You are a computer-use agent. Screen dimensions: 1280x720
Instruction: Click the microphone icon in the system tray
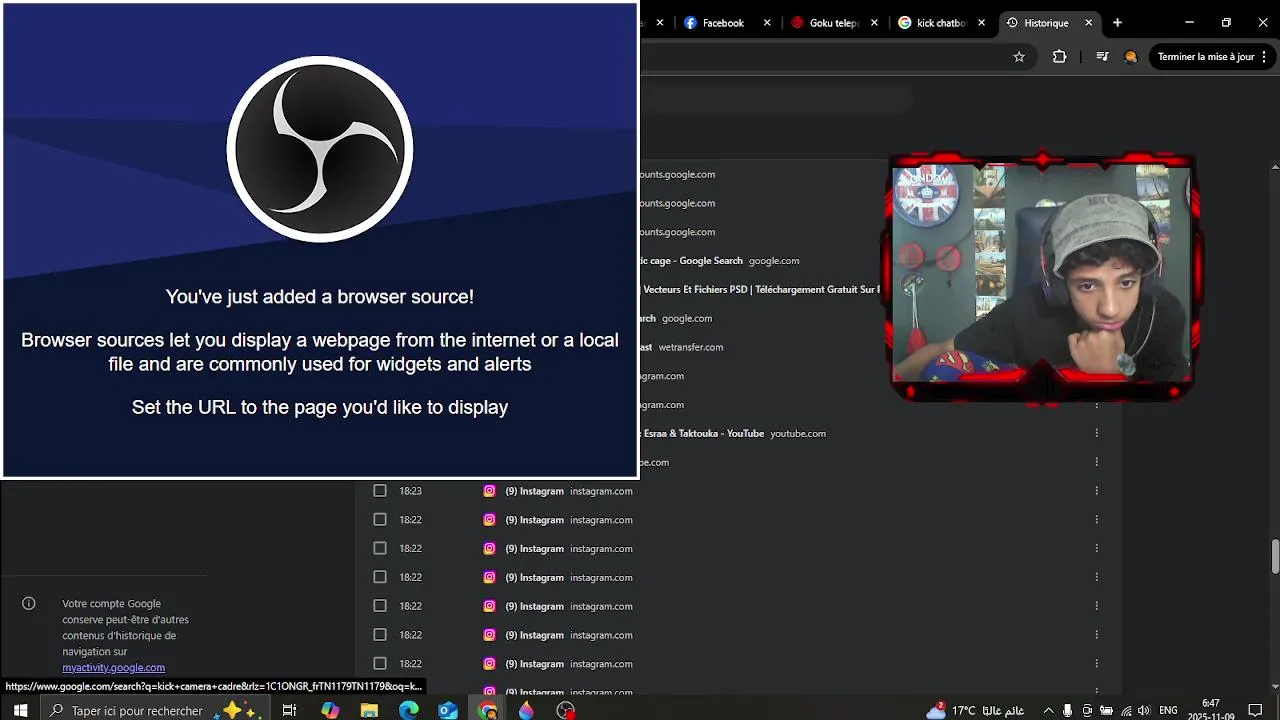(x=1068, y=711)
